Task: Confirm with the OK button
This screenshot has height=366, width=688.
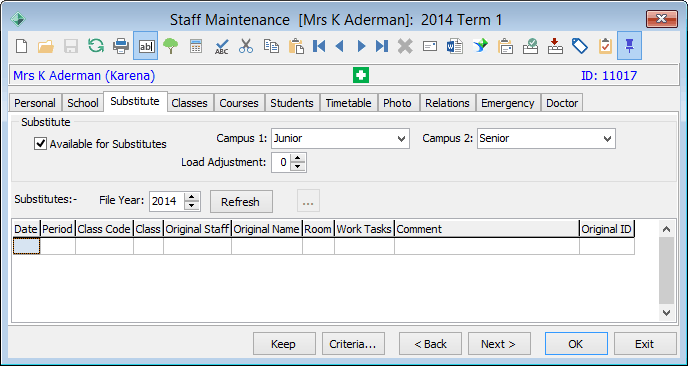Action: tap(576, 344)
